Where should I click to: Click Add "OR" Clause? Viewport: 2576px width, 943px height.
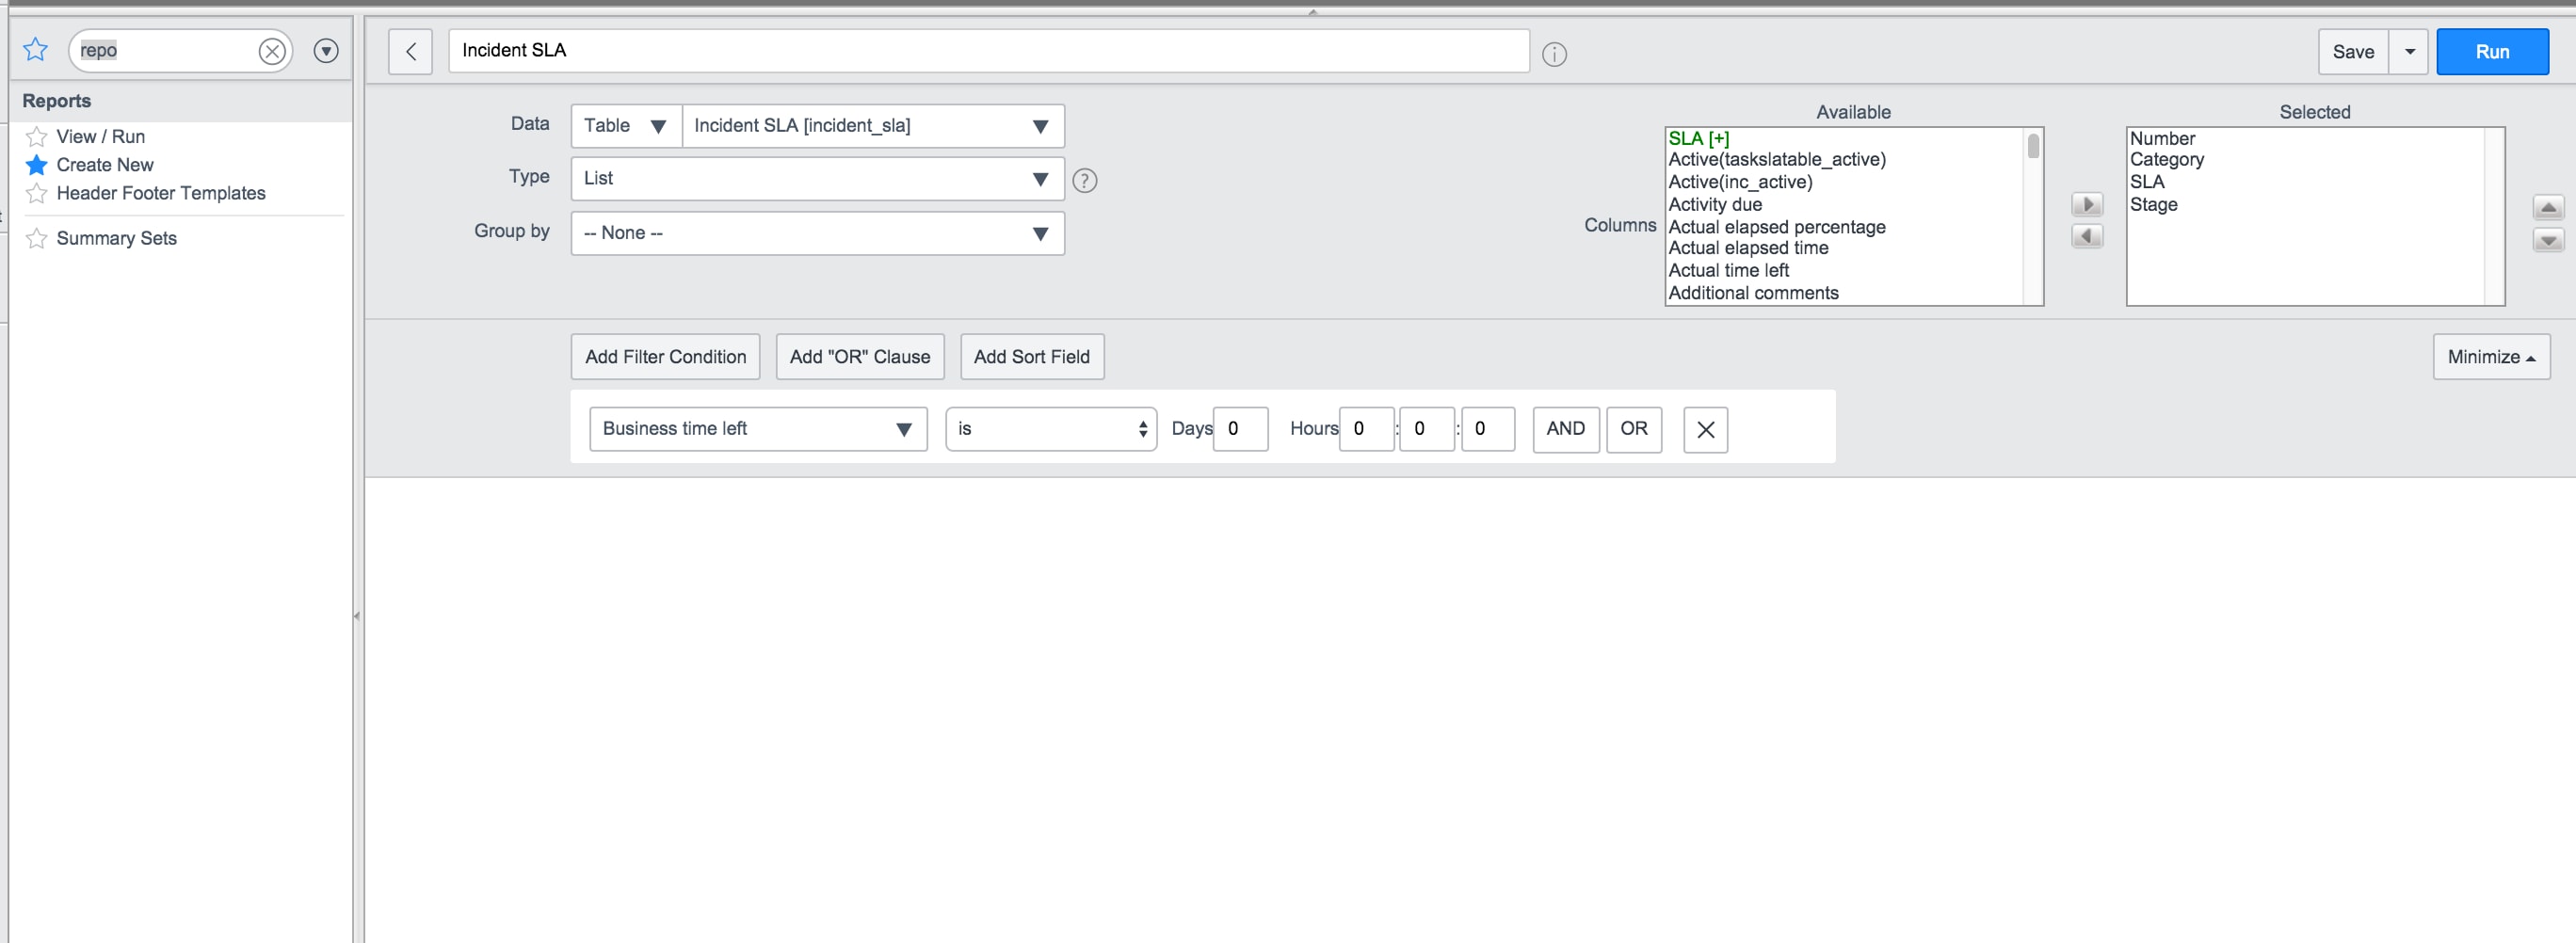click(x=859, y=357)
